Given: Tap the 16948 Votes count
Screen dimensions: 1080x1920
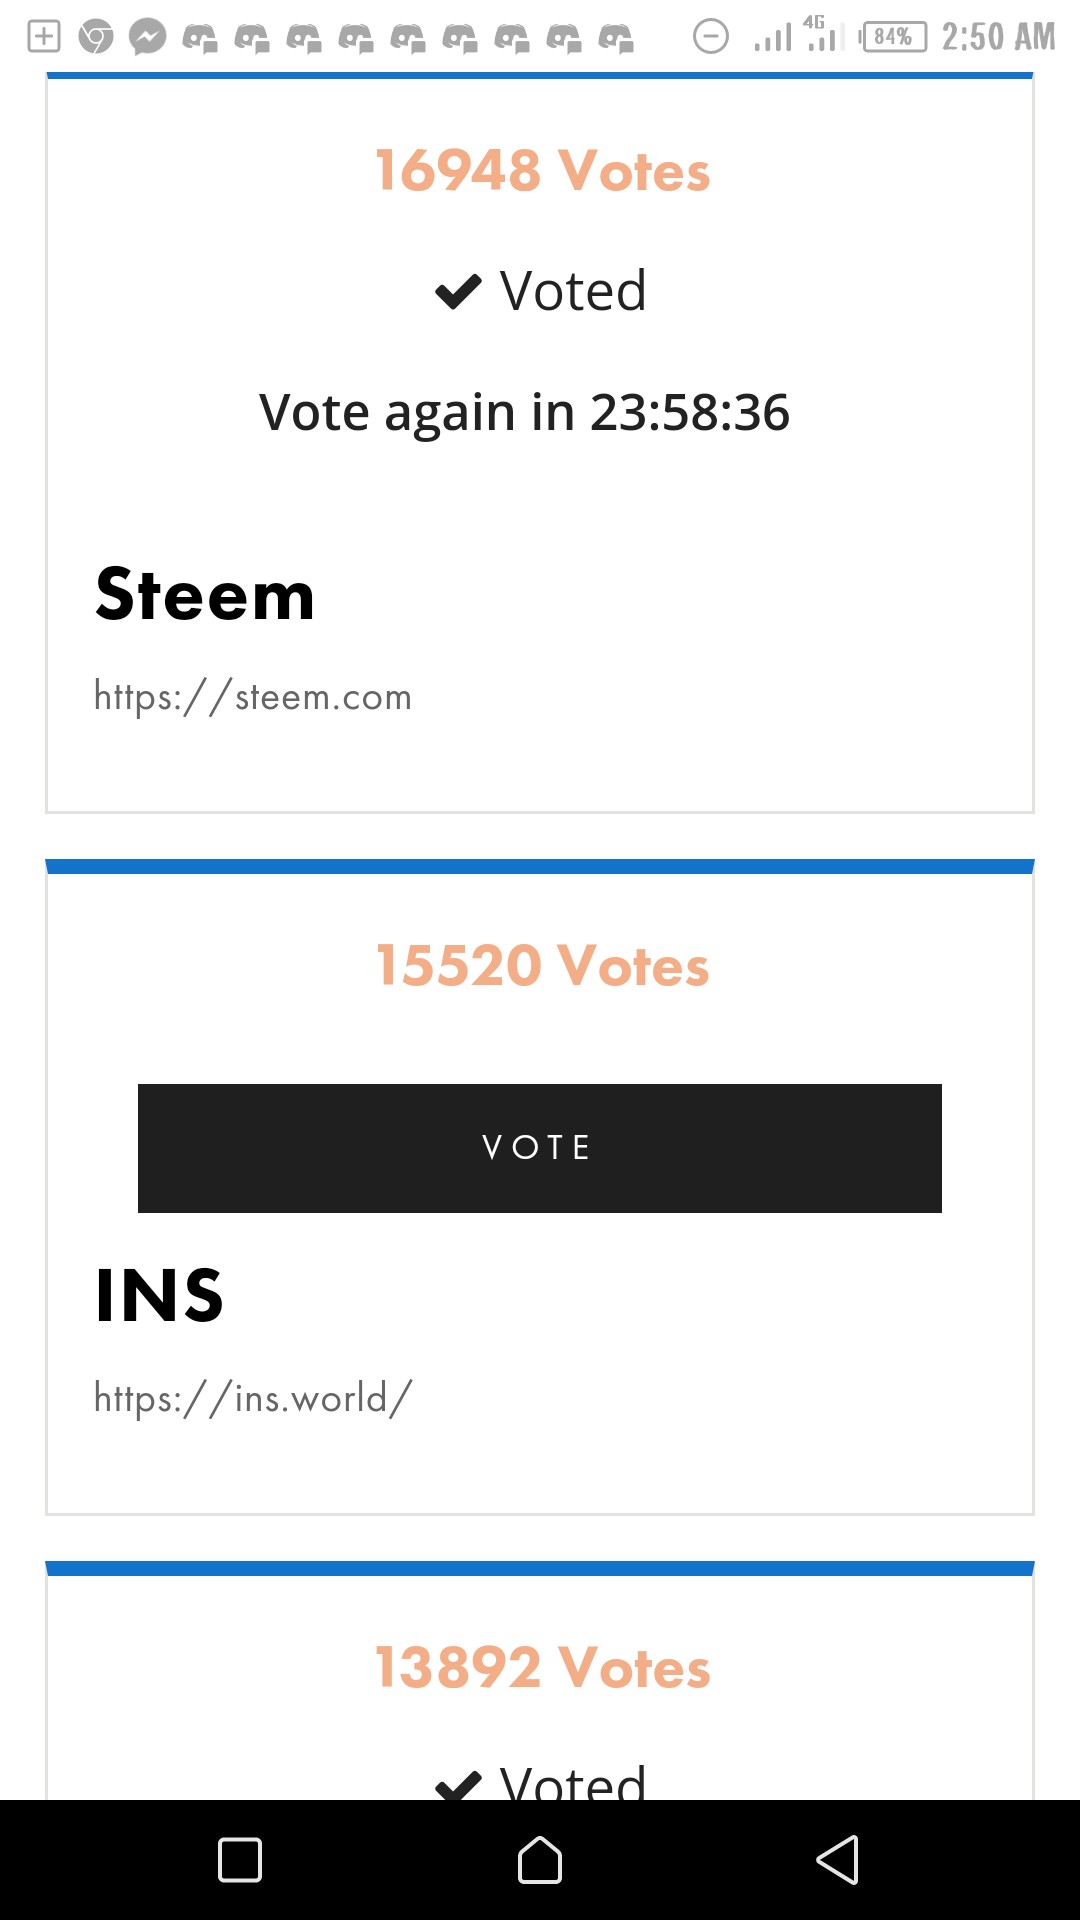Looking at the screenshot, I should pos(542,170).
